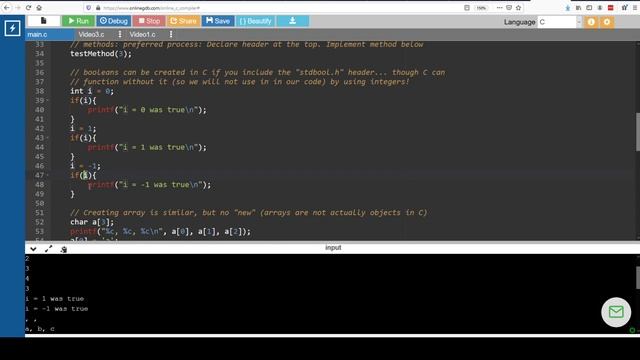This screenshot has height=360, width=640.
Task: Open the mail feedback floating button
Action: [616, 312]
